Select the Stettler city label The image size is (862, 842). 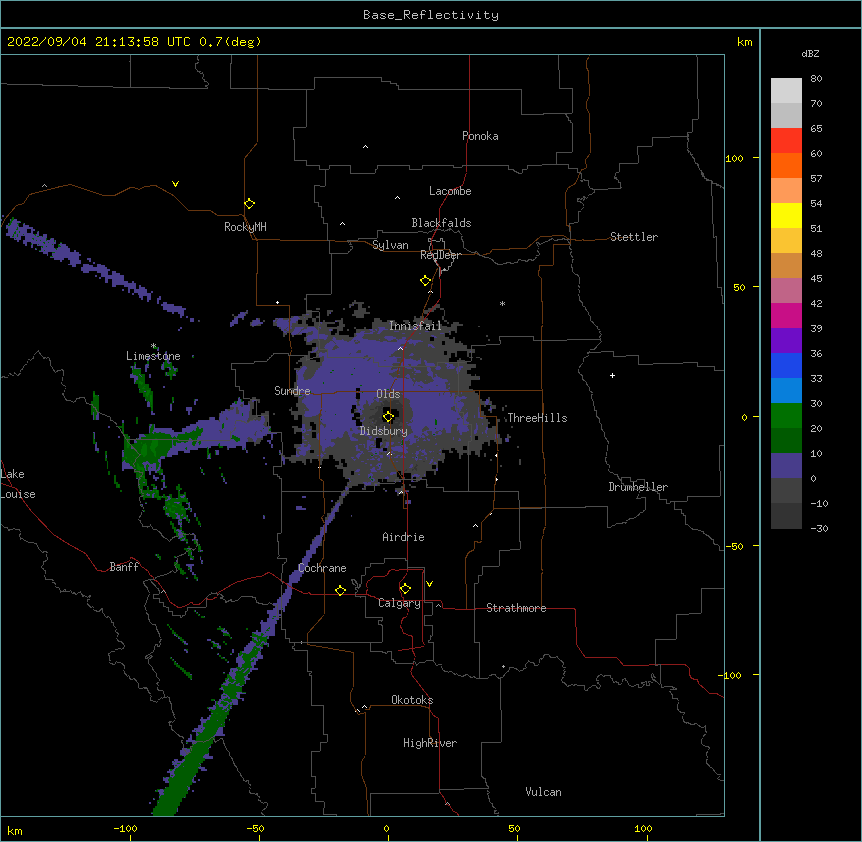point(634,237)
